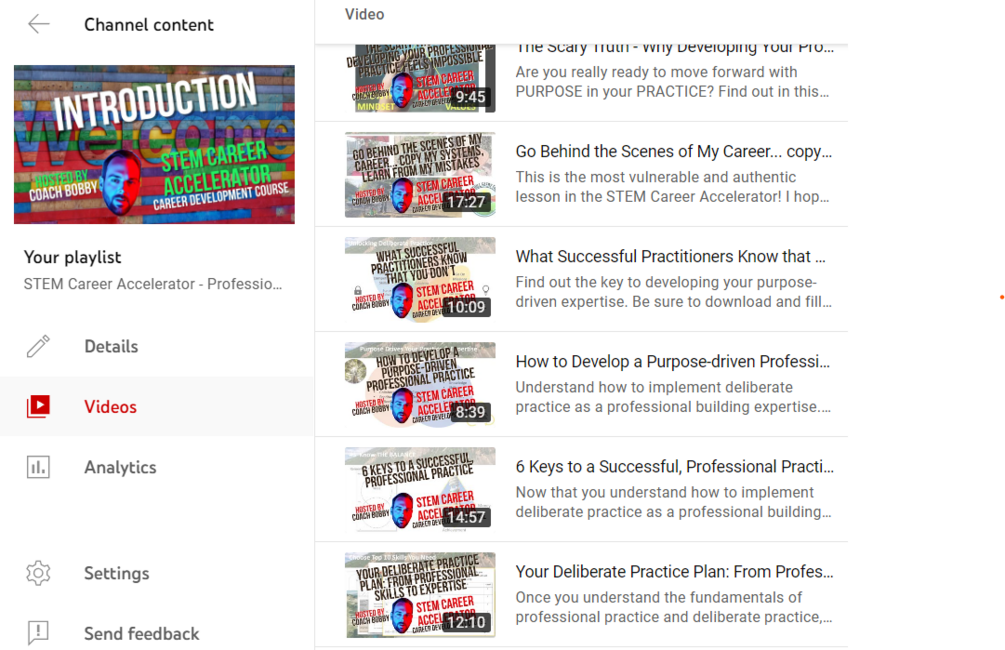Click the Details pencil icon

(x=38, y=346)
